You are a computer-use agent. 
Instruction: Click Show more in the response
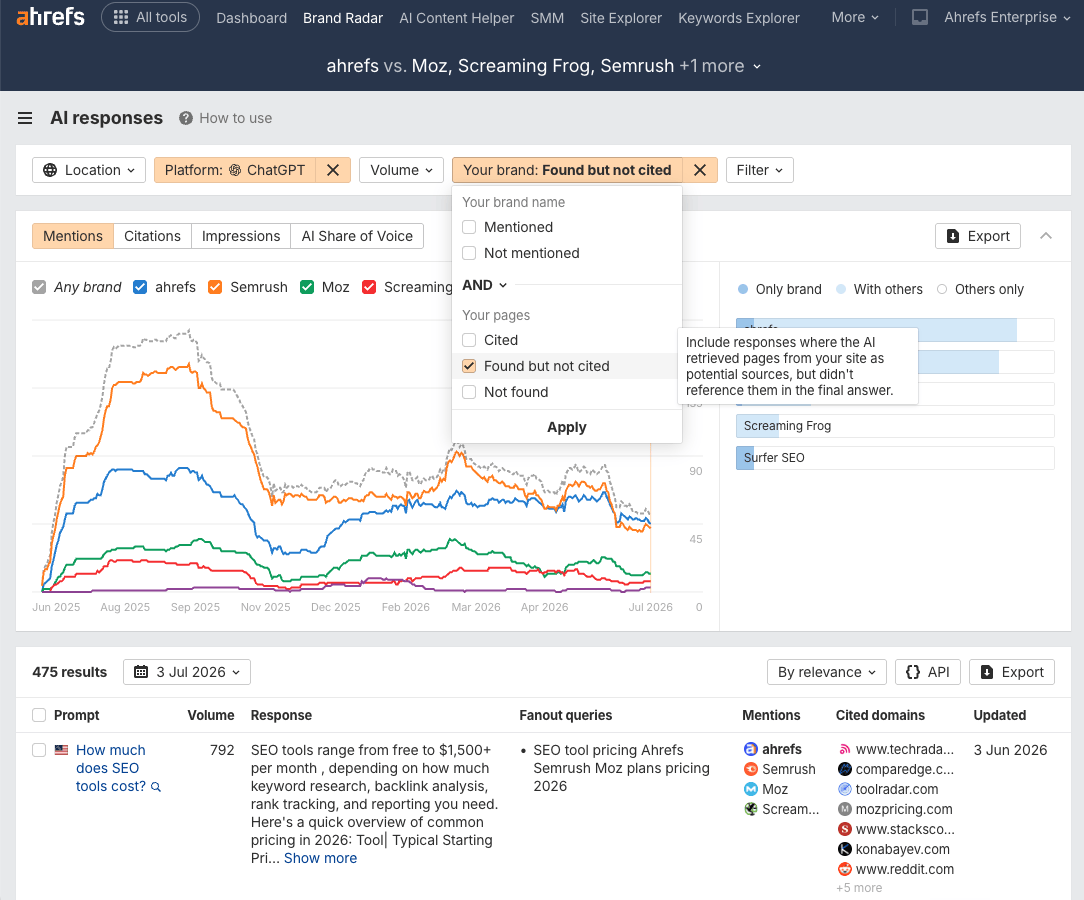coord(320,858)
